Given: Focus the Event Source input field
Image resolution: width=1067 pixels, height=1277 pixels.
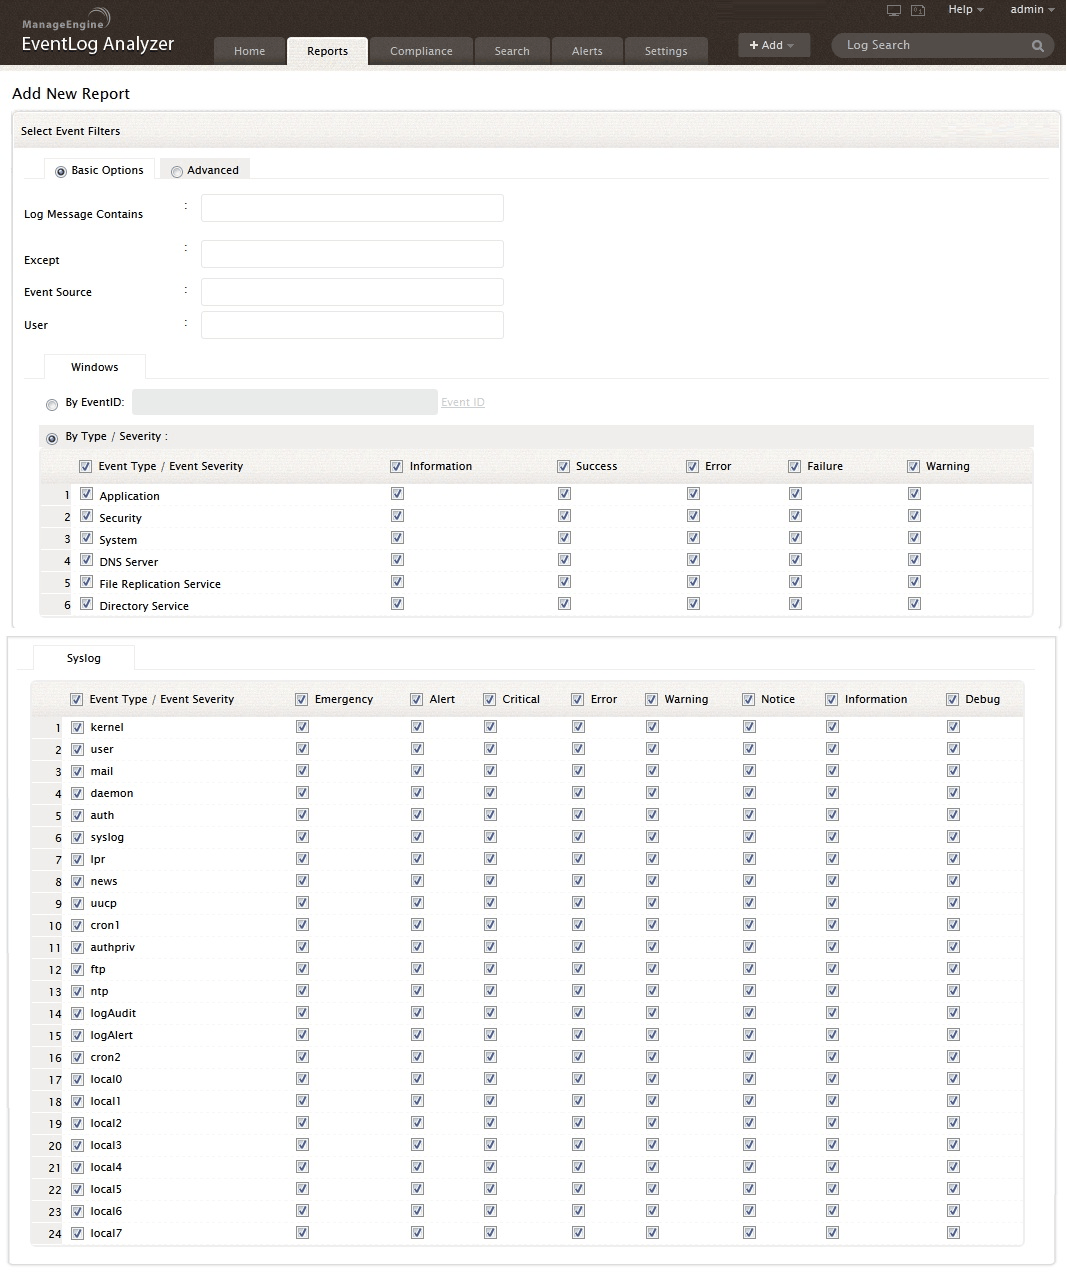Looking at the screenshot, I should [x=352, y=292].
